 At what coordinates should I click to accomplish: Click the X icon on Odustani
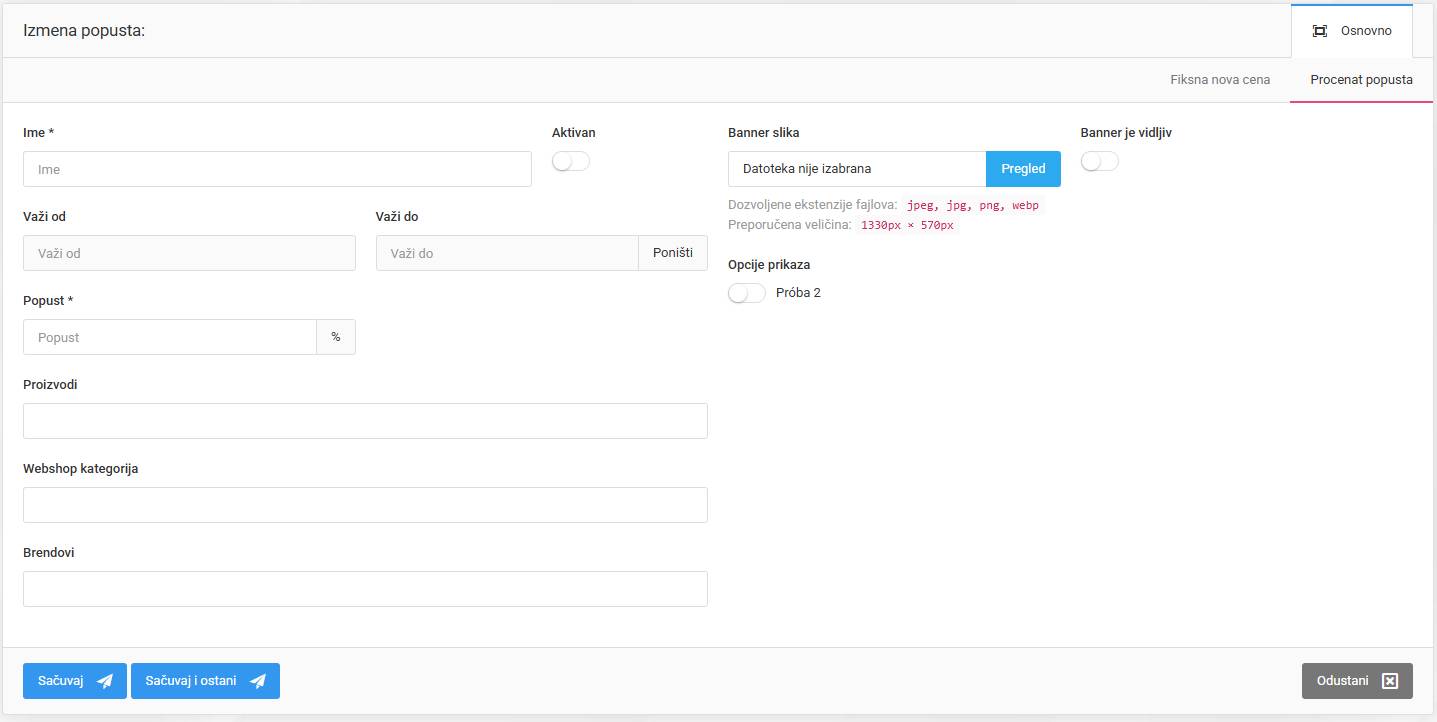[x=1389, y=681]
